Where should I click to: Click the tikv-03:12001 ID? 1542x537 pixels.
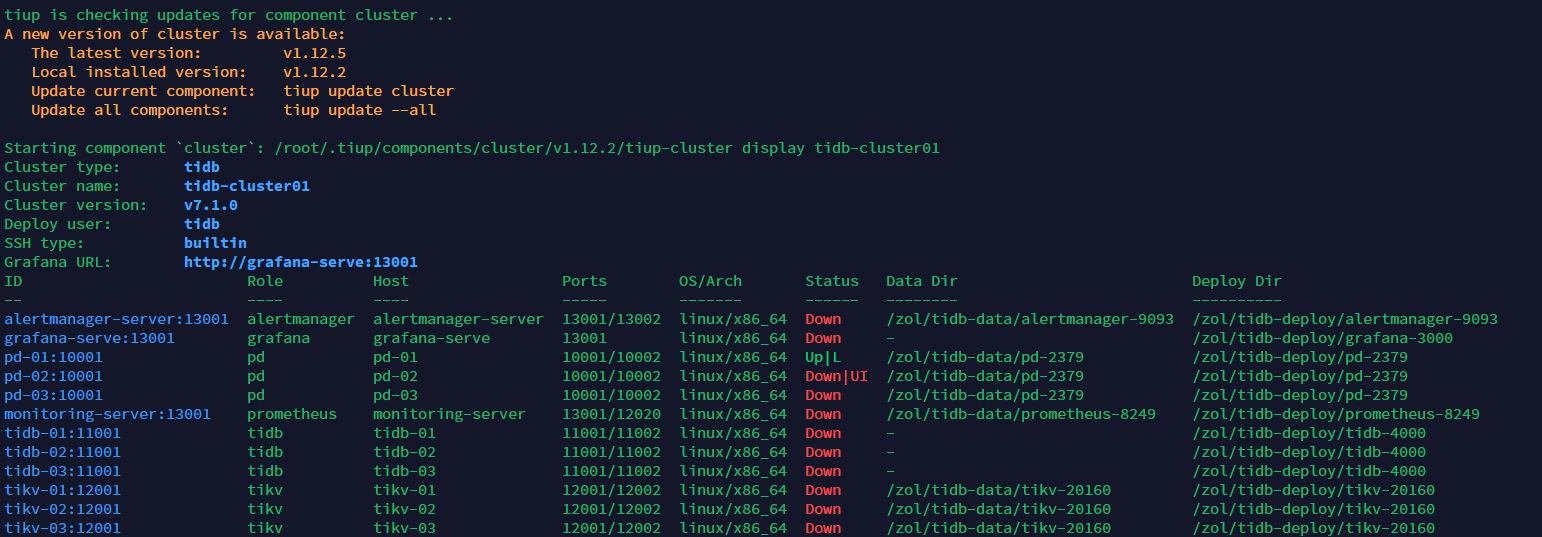[63, 528]
